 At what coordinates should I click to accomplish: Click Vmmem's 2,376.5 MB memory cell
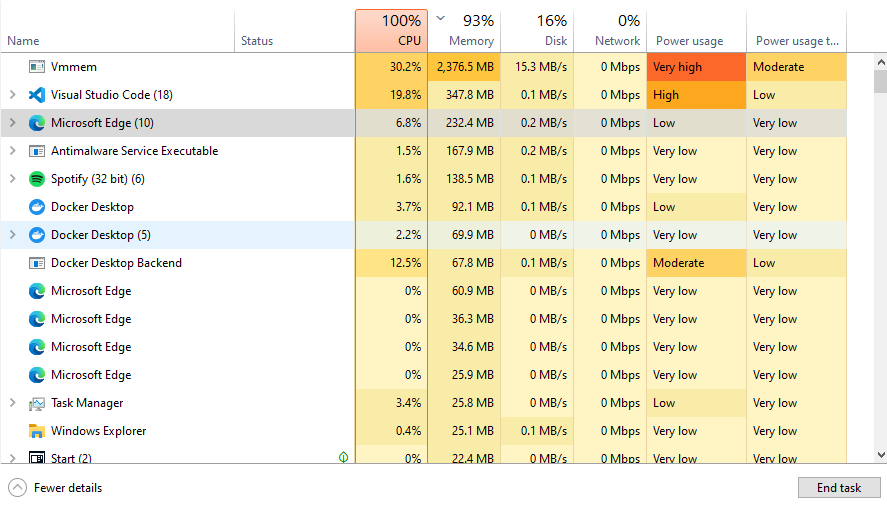click(x=464, y=67)
